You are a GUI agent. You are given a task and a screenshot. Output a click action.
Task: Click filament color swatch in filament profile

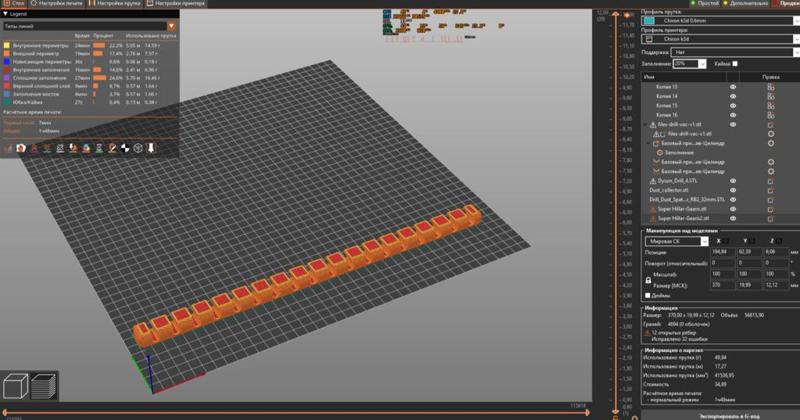coord(649,21)
